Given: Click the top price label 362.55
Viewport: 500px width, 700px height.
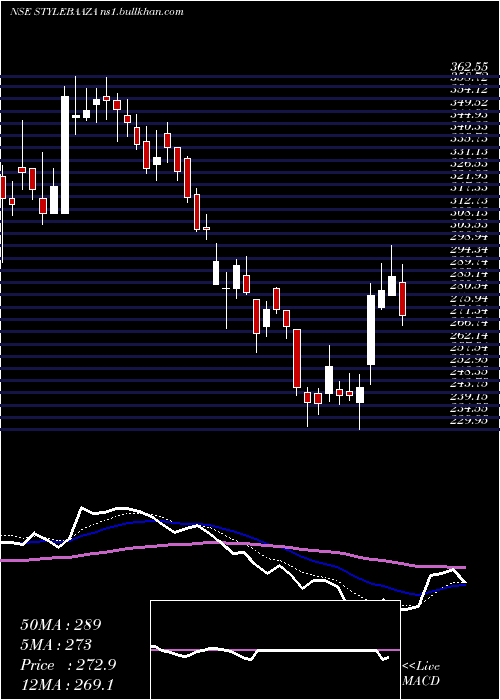Looking at the screenshot, I should (468, 68).
